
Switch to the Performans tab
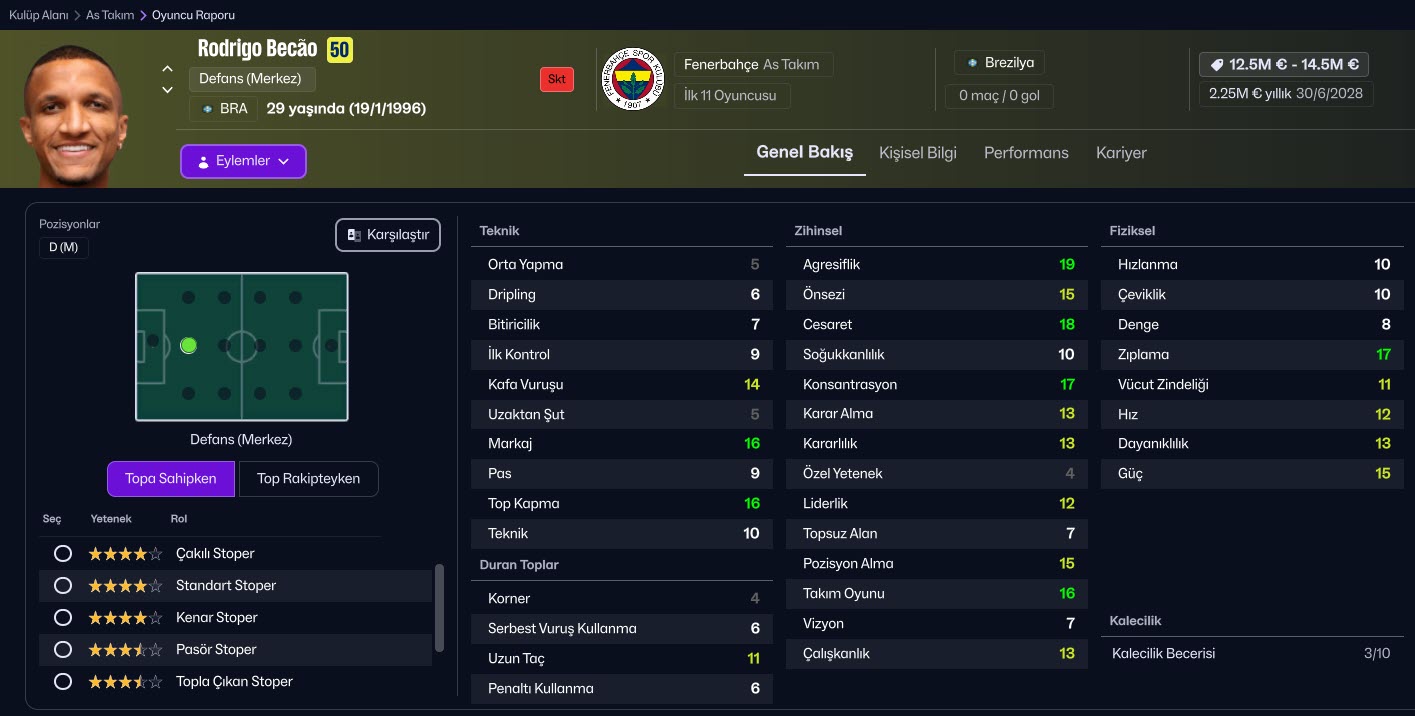coord(1026,153)
